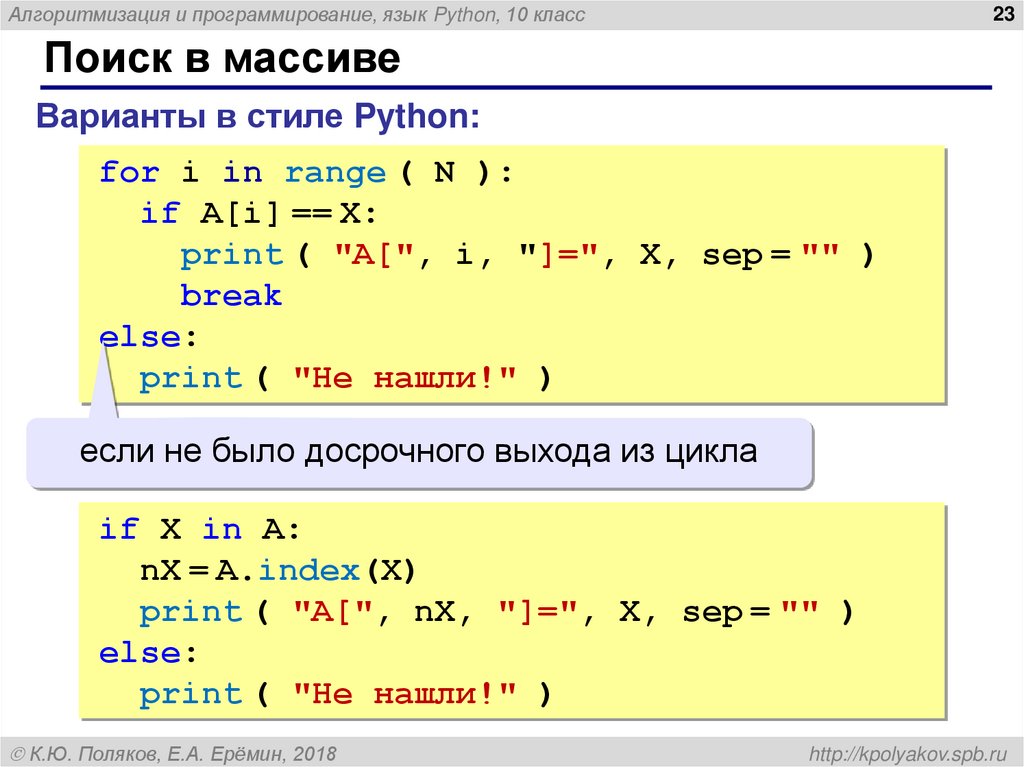
Task: Click the print line containing 'nX' in second block
Action: coord(497,612)
